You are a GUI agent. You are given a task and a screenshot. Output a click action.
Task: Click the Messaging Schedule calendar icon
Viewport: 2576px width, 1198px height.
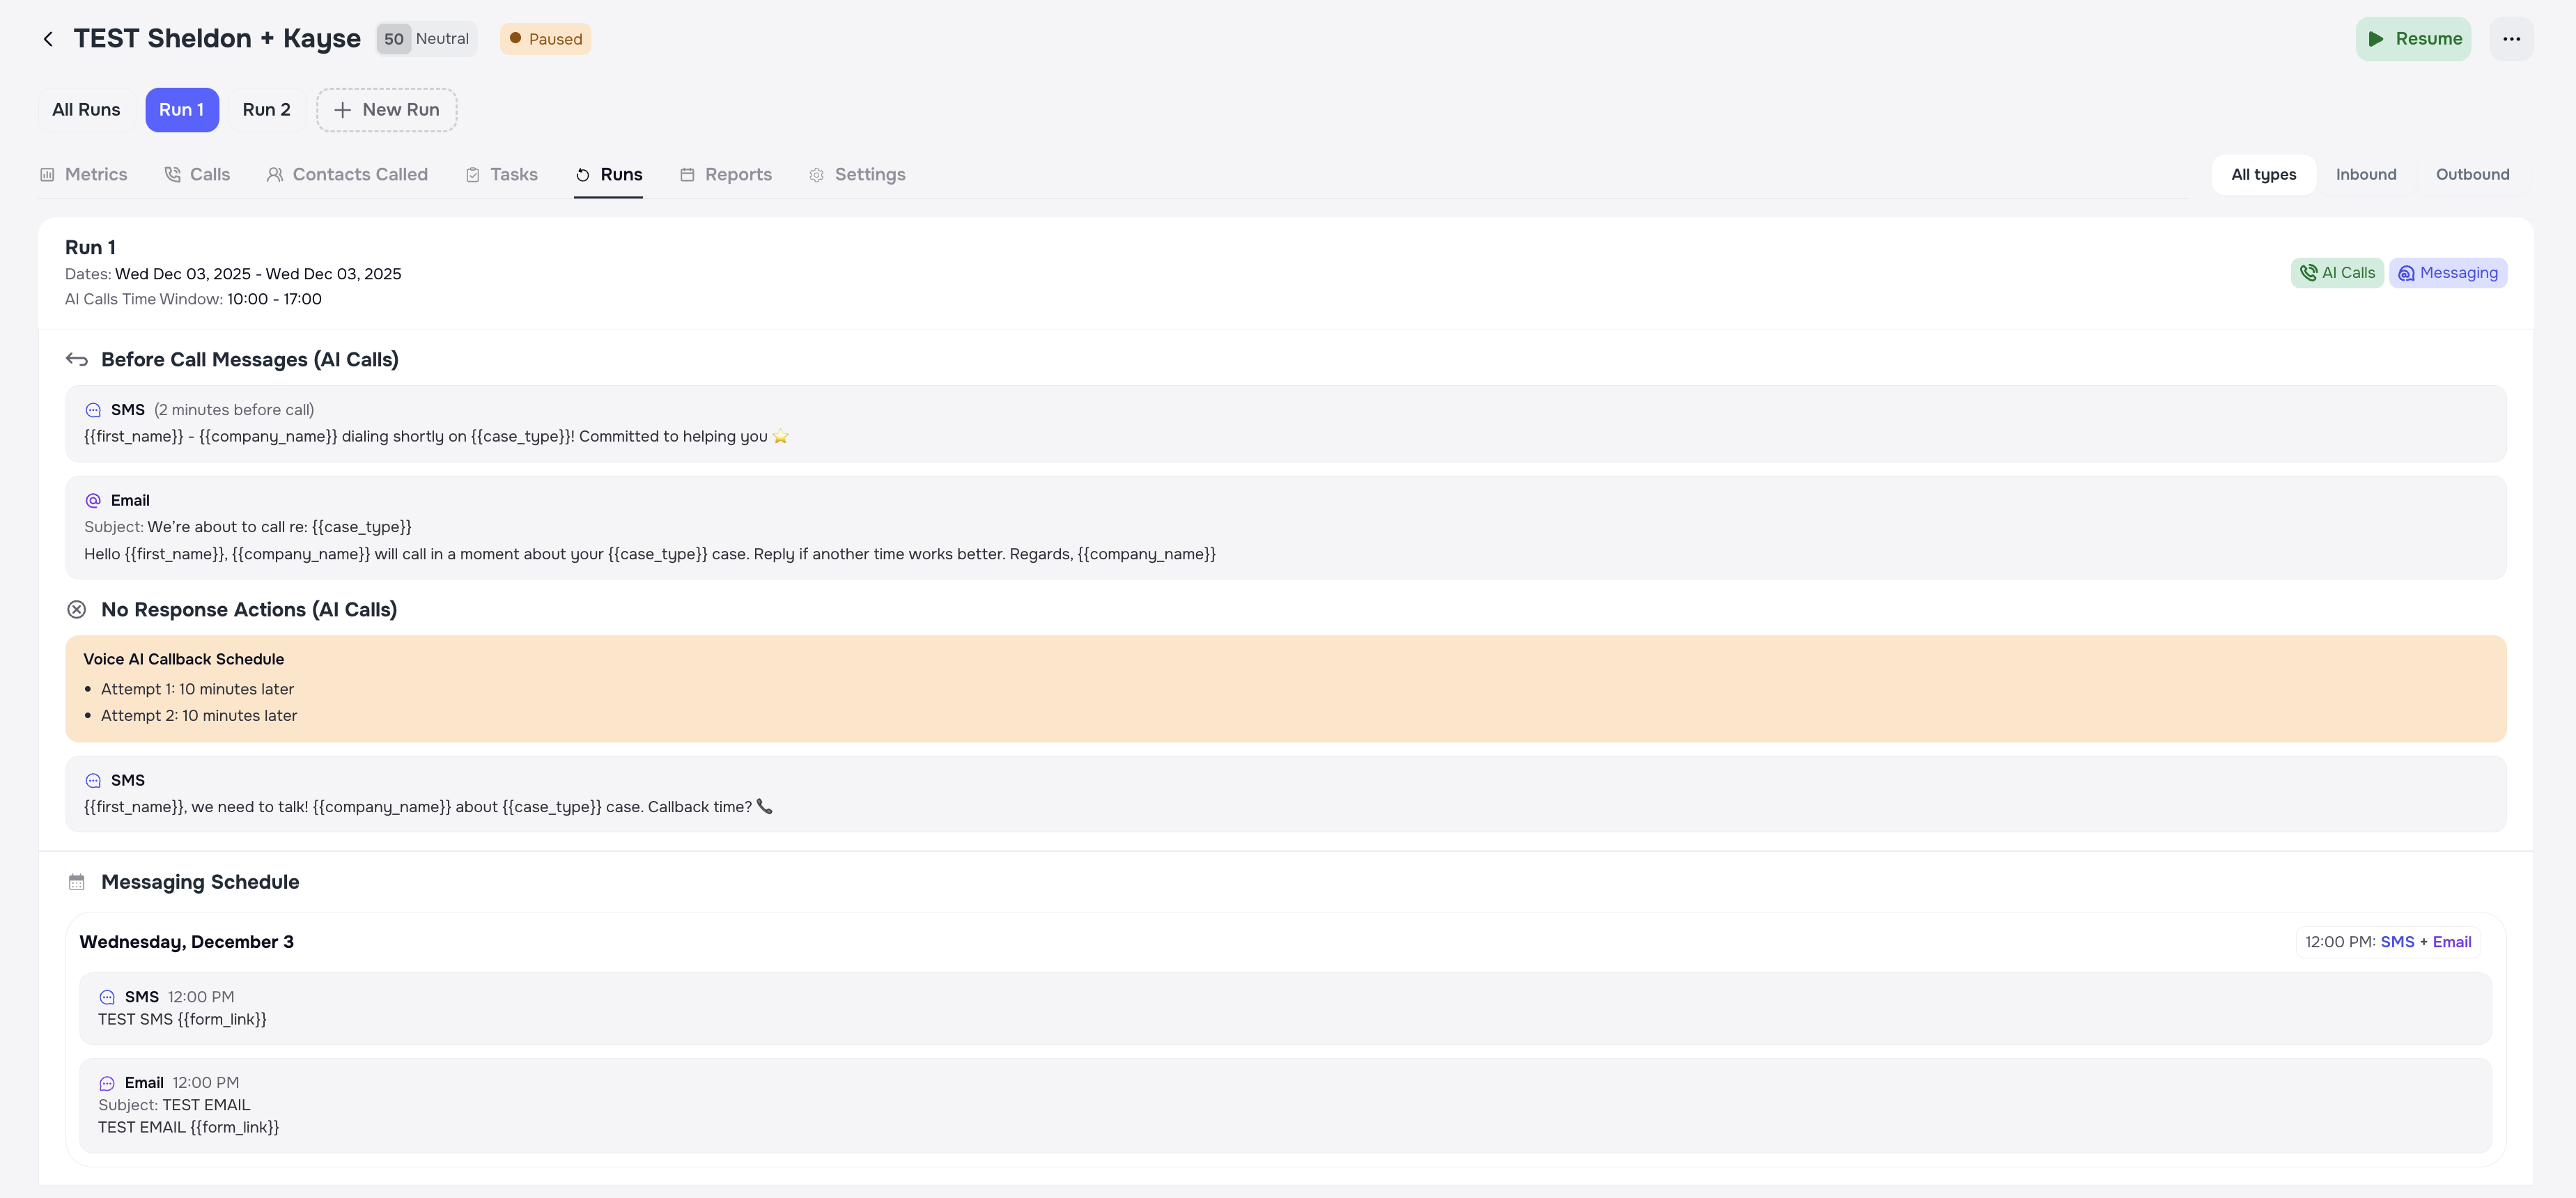77,882
